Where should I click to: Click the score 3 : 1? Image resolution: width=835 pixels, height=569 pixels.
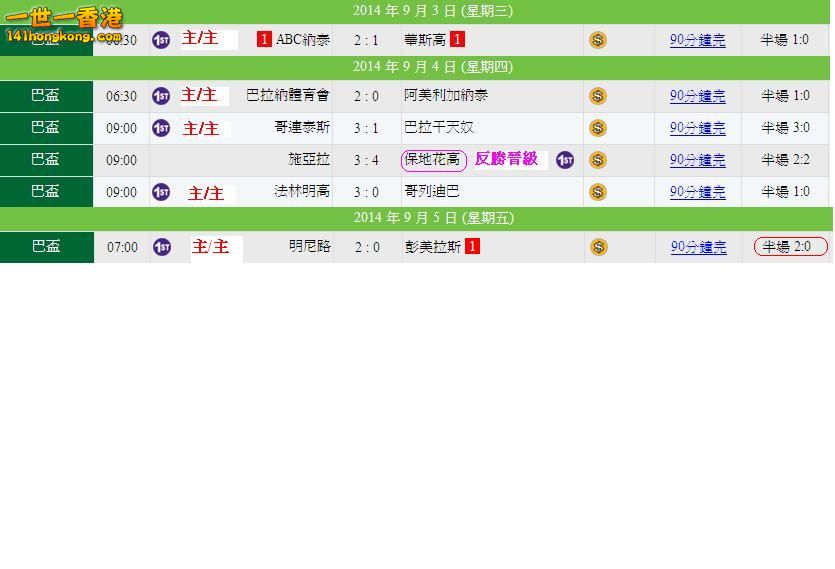366,128
